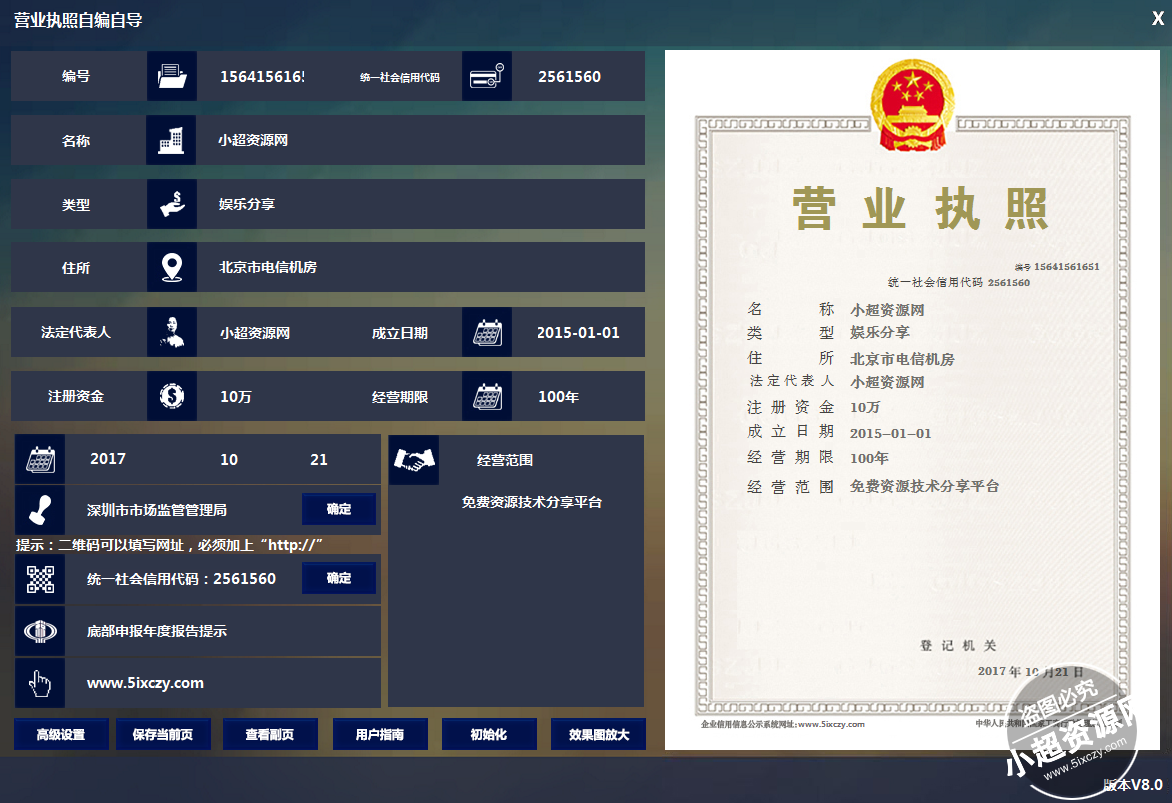Open 高级设置 advanced settings

pos(61,734)
